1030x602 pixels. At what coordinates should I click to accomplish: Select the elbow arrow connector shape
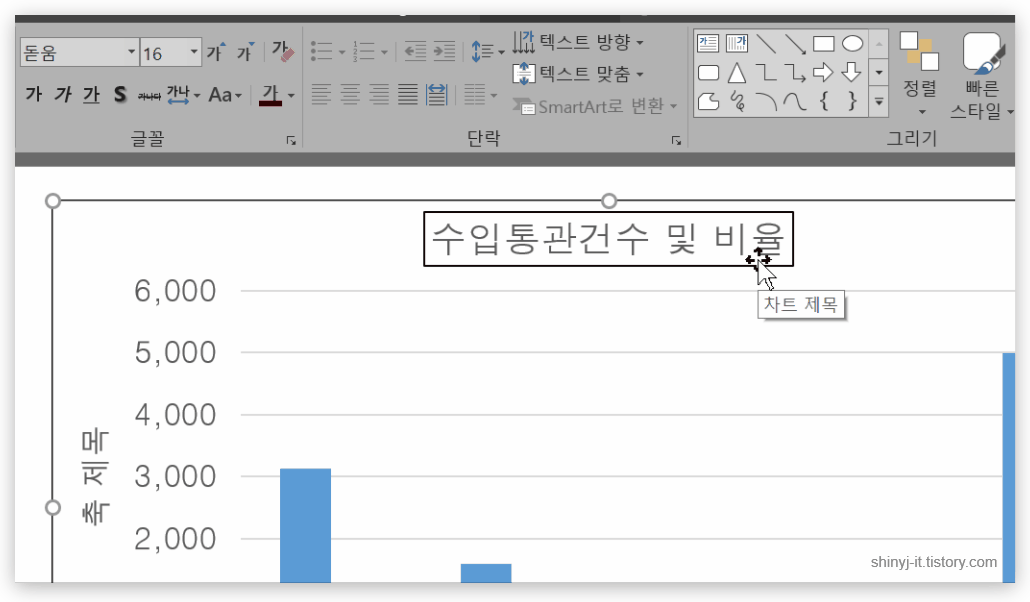(795, 72)
